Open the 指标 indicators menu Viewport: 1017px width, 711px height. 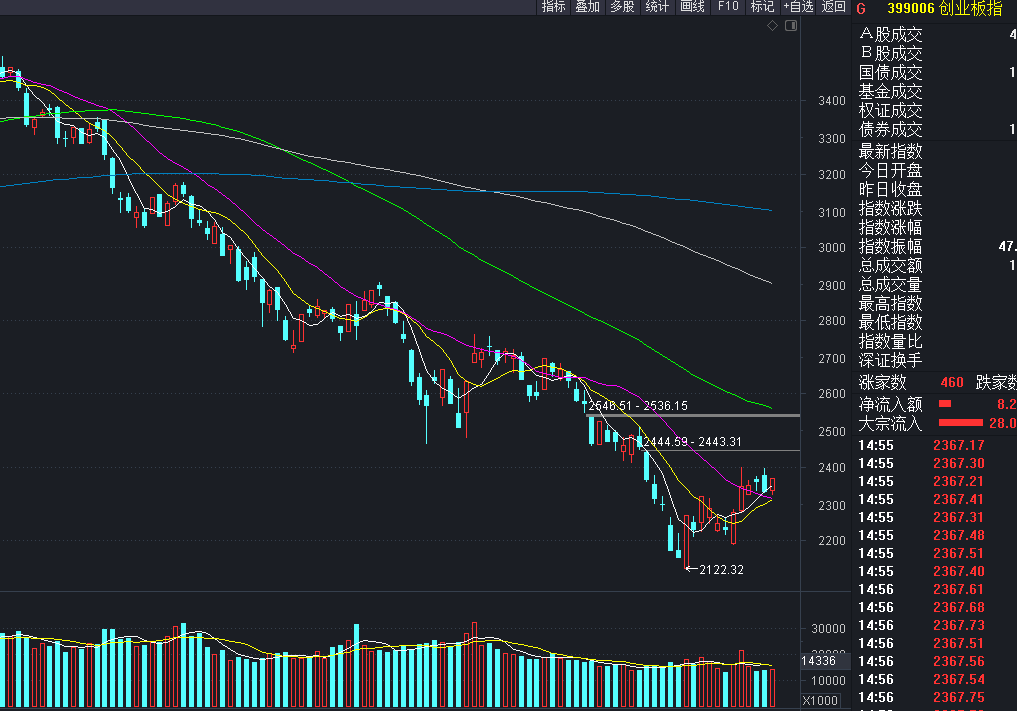553,7
